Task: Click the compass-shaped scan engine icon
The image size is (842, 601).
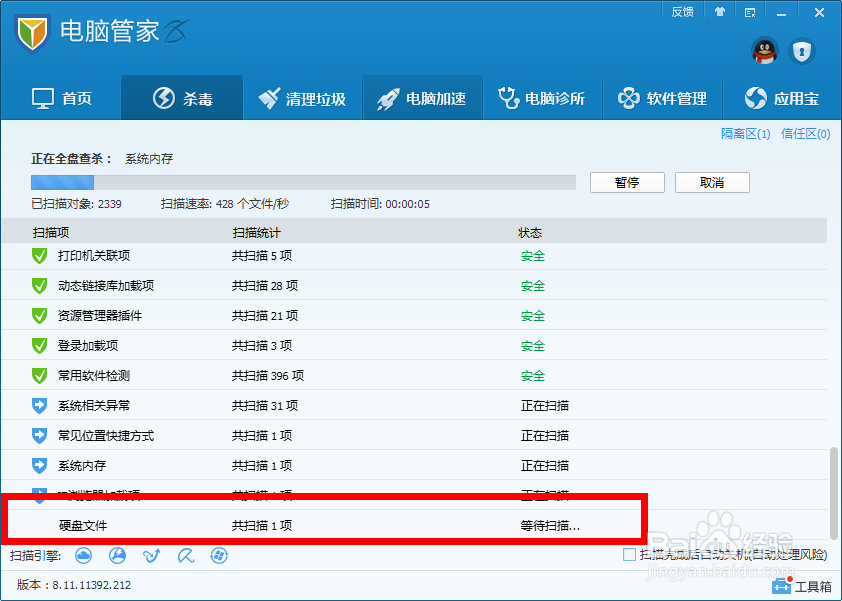Action: (118, 555)
